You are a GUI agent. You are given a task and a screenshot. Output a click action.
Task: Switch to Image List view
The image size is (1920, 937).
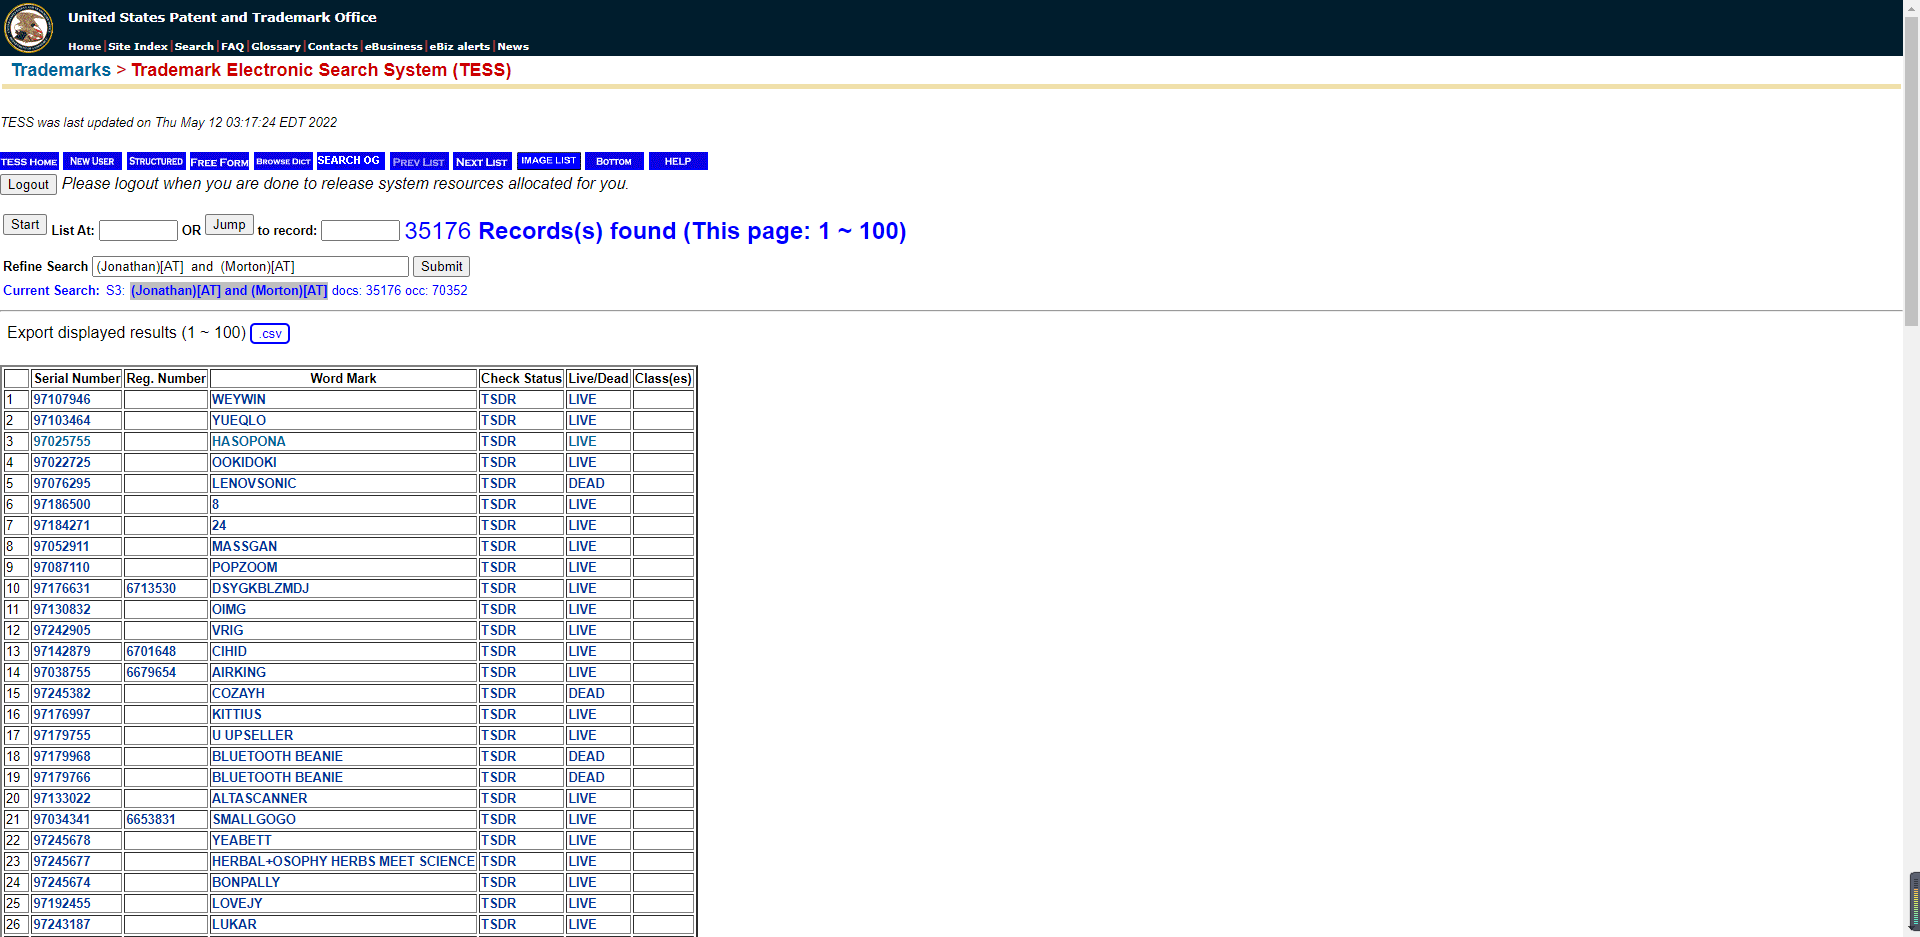pos(548,161)
